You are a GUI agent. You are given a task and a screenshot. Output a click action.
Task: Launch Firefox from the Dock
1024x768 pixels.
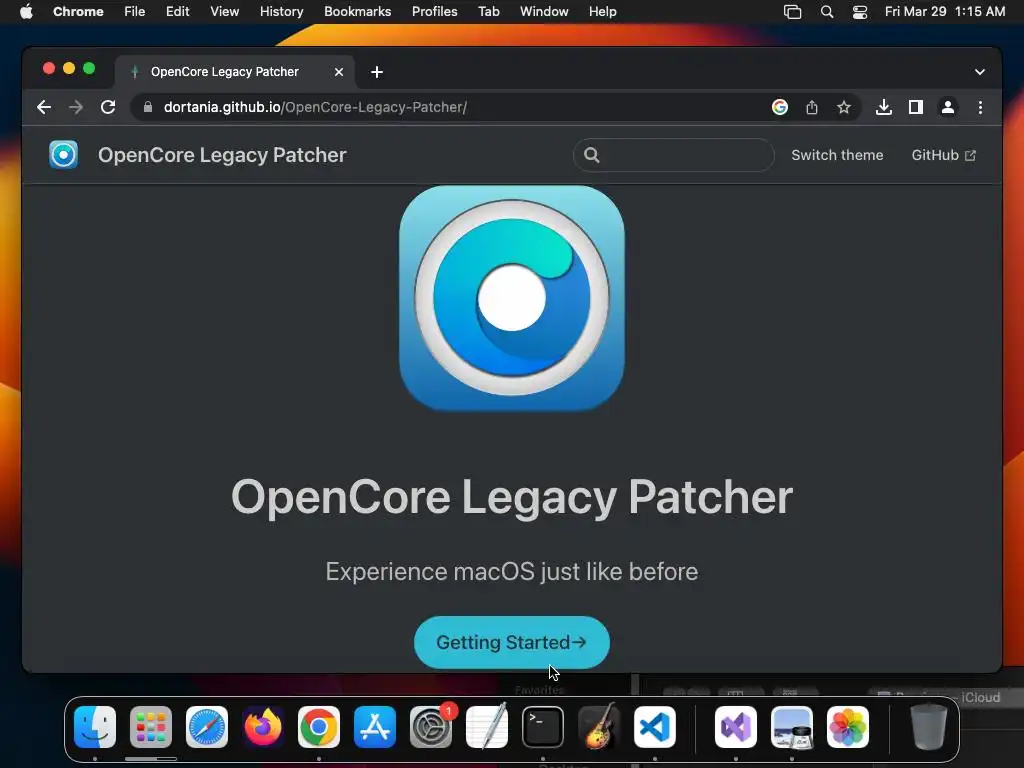coord(263,727)
